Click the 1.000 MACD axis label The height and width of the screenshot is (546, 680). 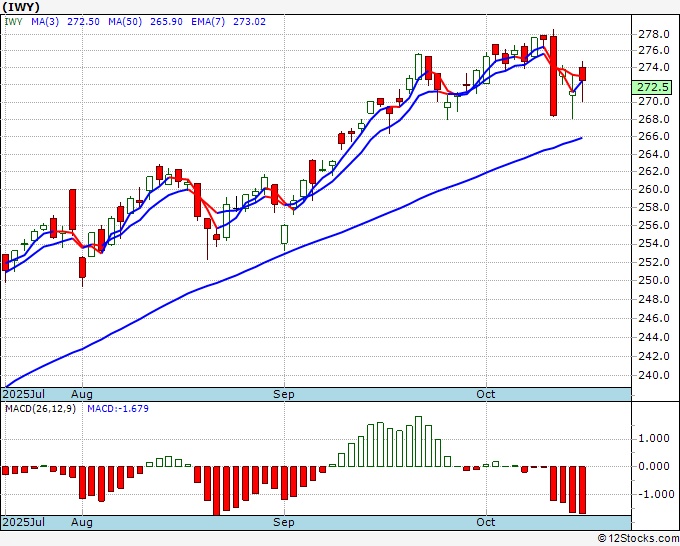654,438
